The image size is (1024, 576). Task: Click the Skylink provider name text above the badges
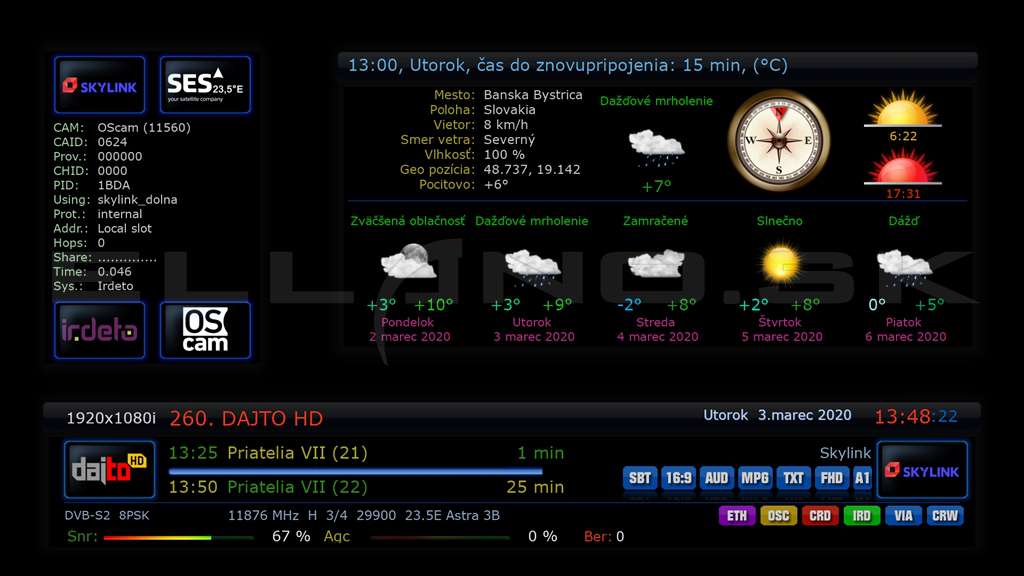[845, 453]
